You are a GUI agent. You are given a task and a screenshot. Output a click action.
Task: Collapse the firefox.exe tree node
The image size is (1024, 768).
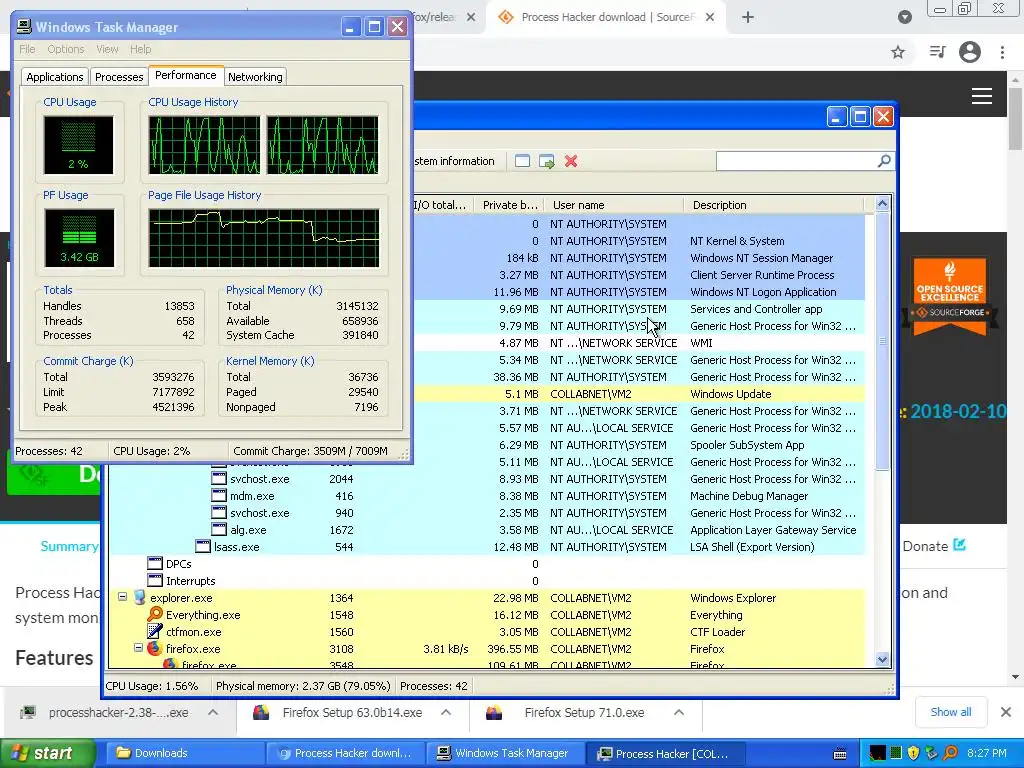(138, 648)
